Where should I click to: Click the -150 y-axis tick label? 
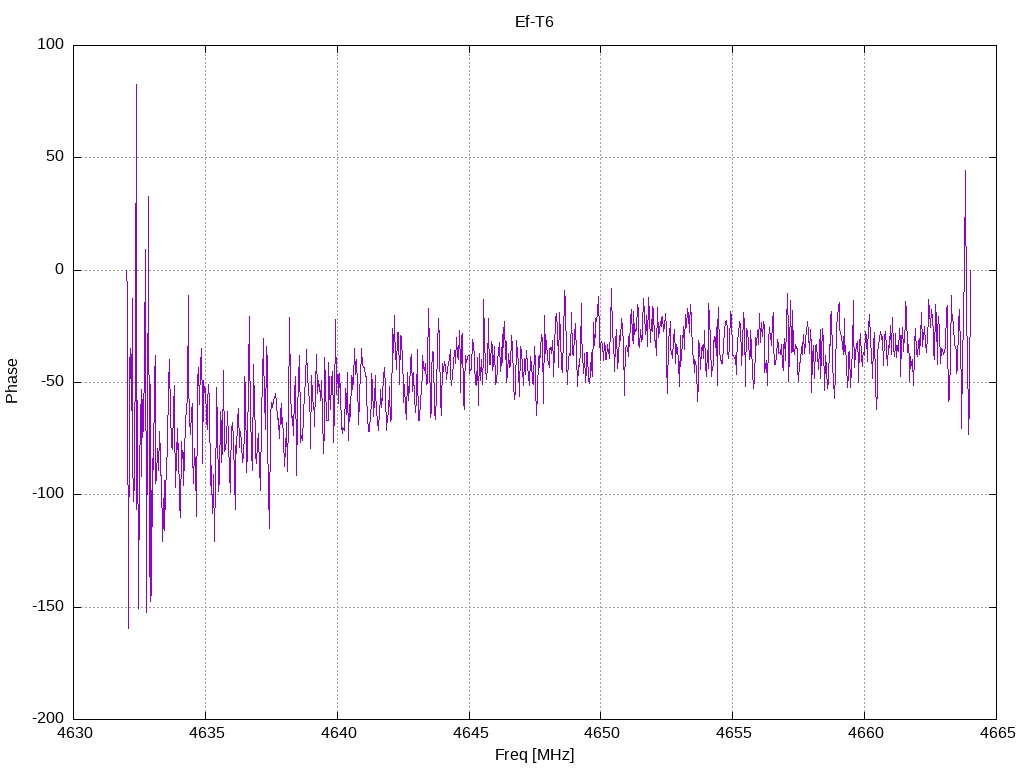(x=48, y=606)
